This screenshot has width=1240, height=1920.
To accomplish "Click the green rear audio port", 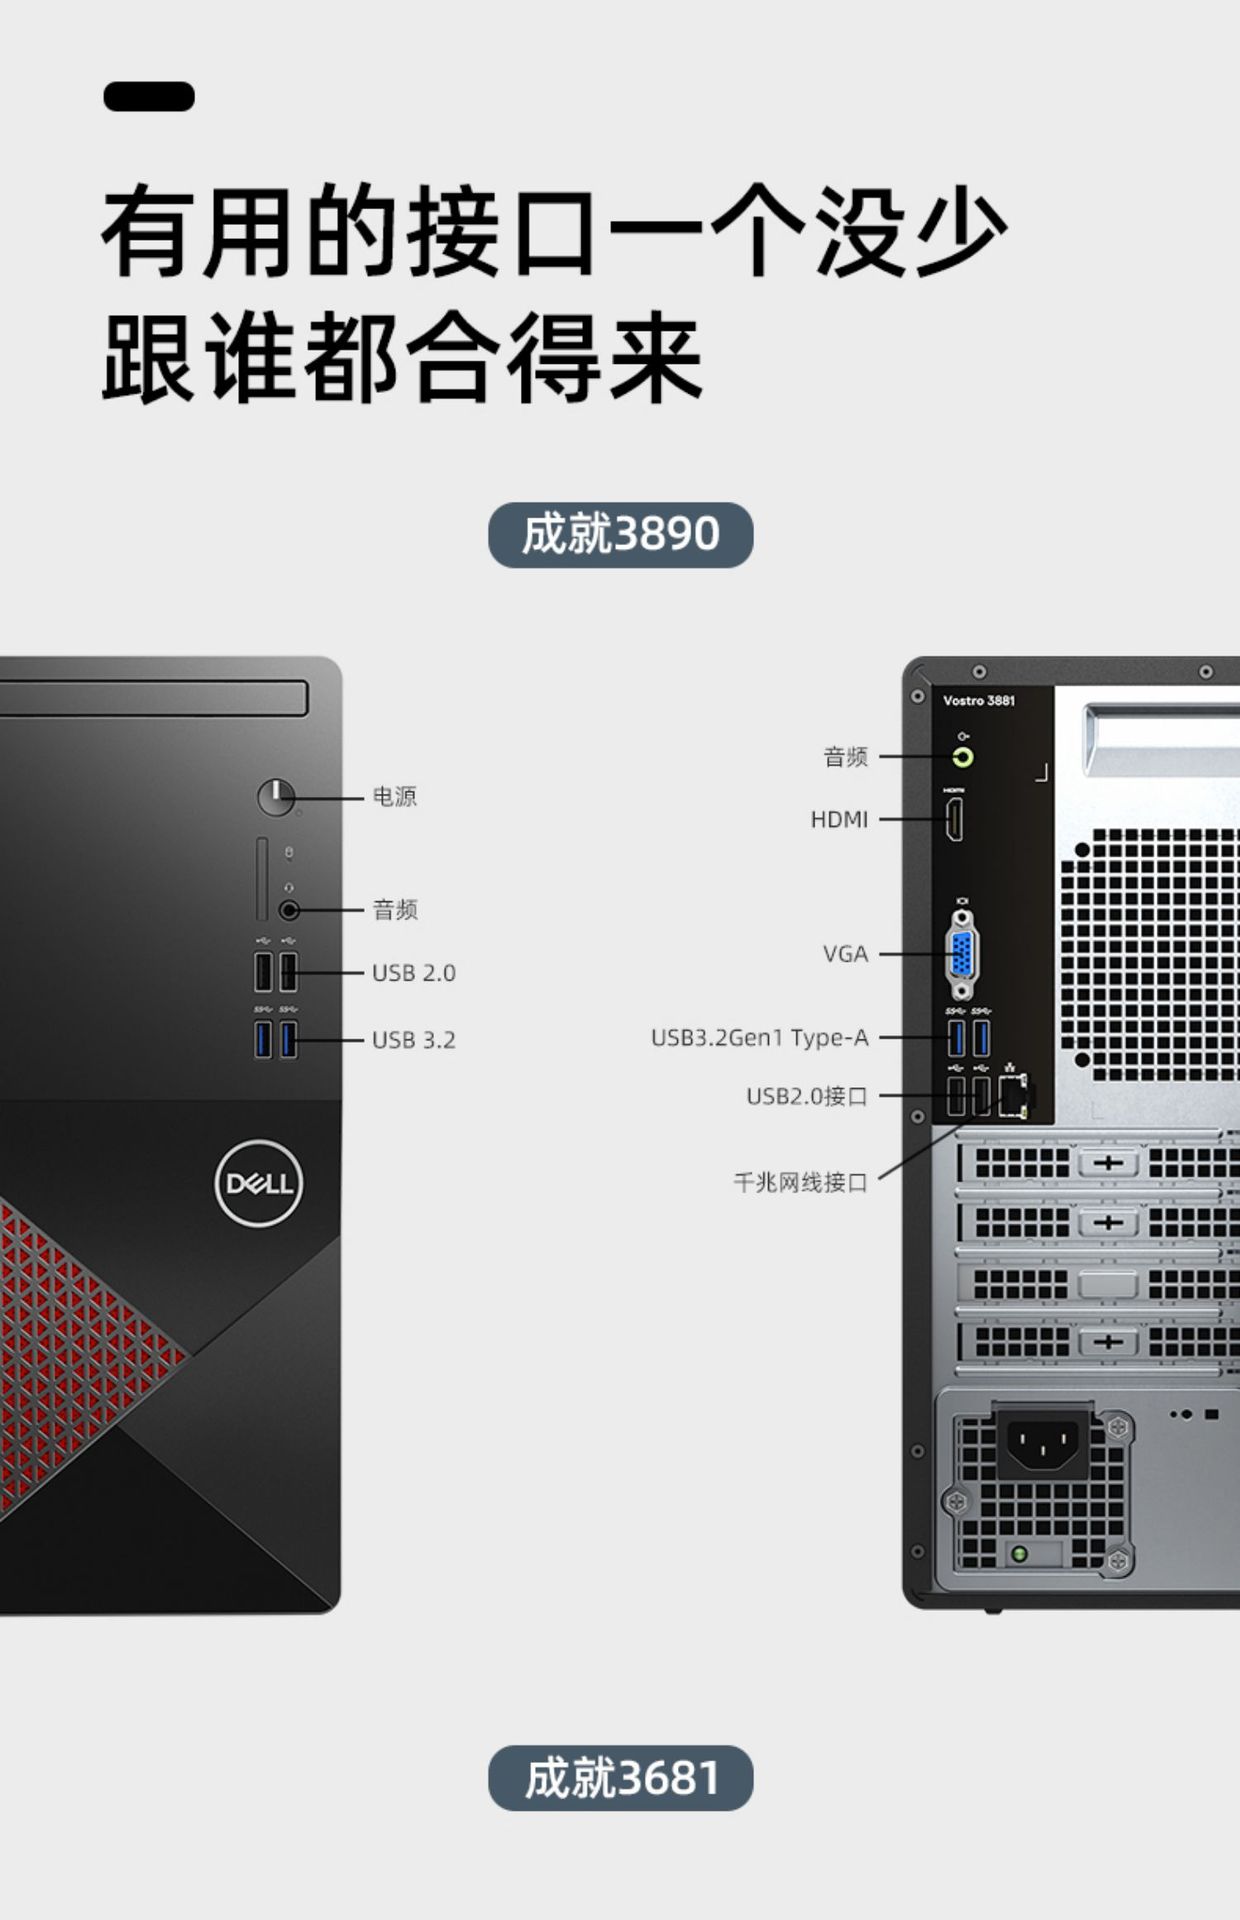I will [x=962, y=757].
